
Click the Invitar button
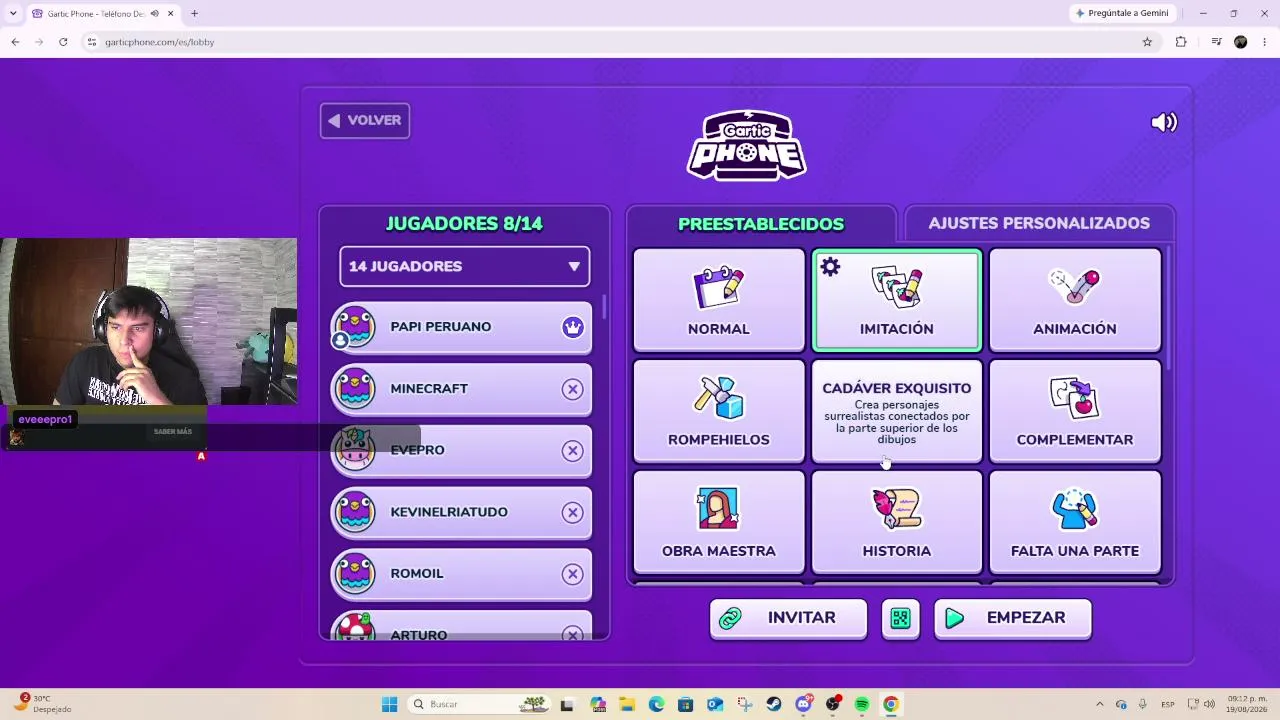788,618
